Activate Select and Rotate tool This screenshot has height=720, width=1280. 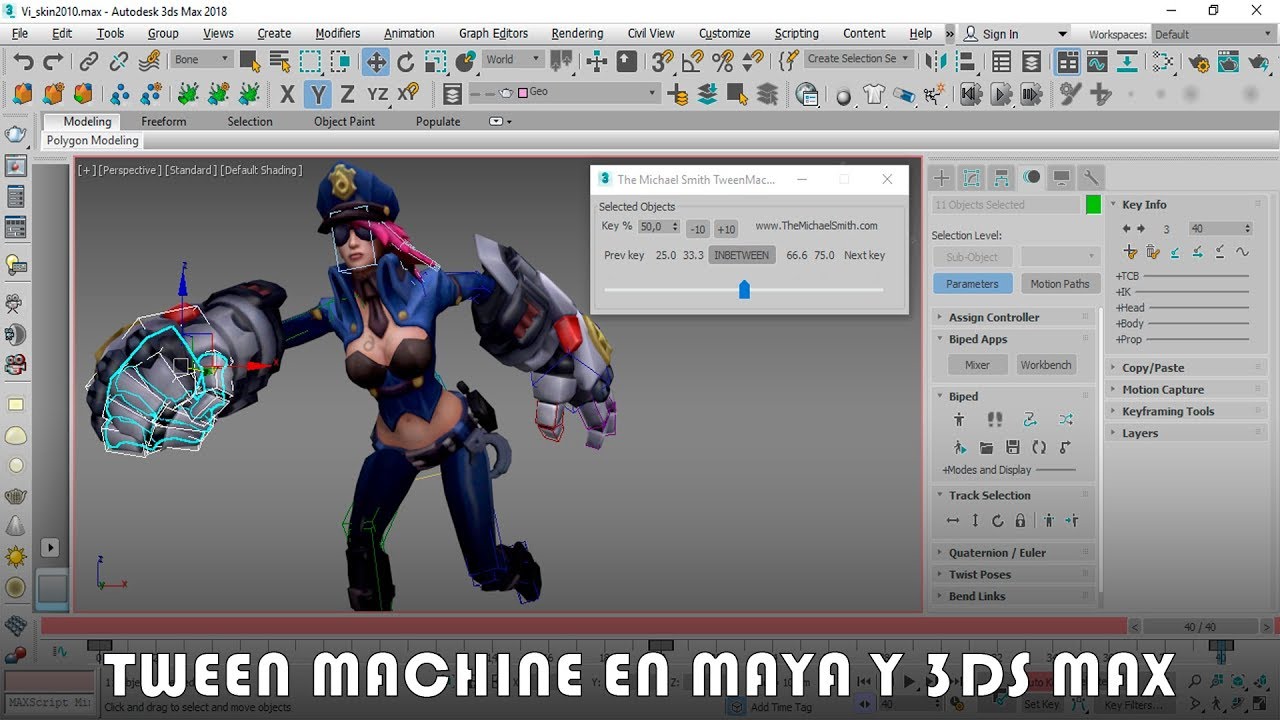(406, 61)
